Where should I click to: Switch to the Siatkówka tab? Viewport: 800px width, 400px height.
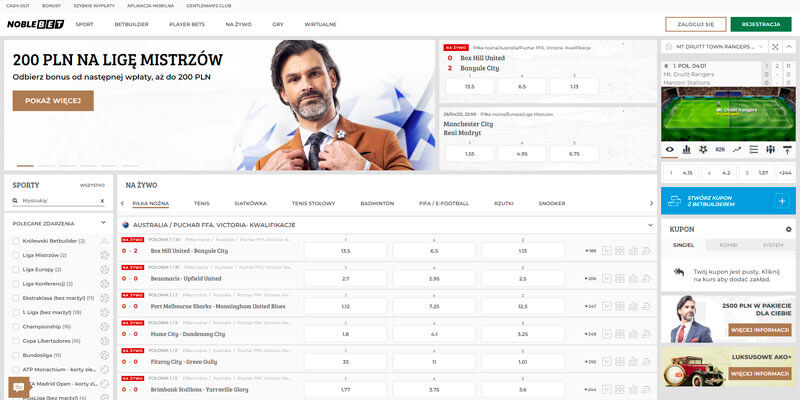tap(251, 203)
